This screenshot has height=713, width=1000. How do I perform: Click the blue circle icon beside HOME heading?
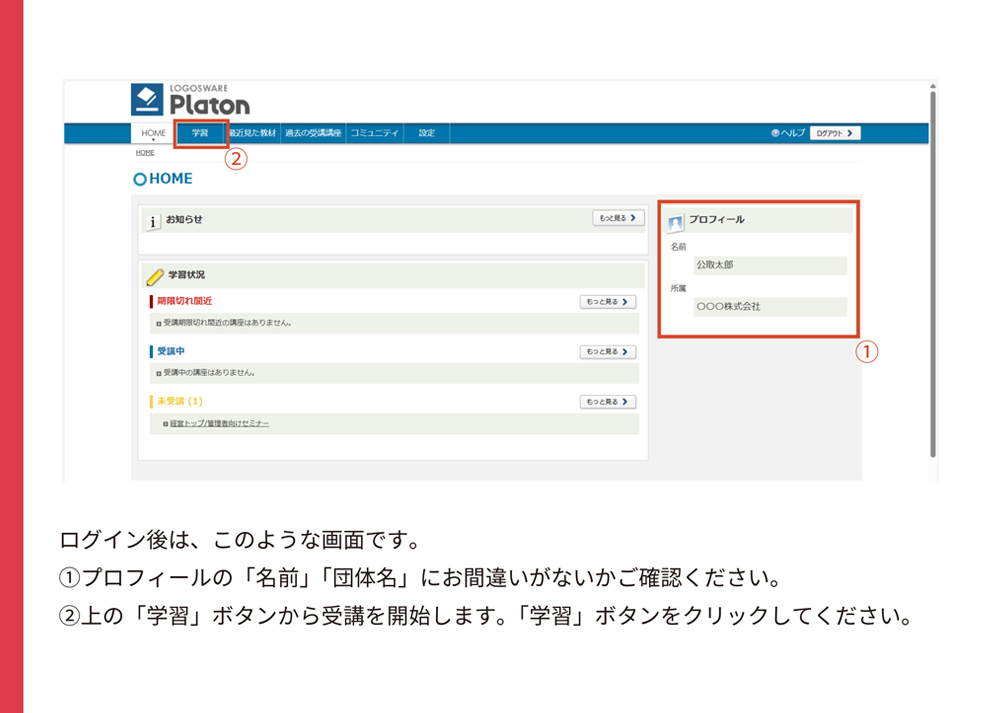pyautogui.click(x=140, y=180)
